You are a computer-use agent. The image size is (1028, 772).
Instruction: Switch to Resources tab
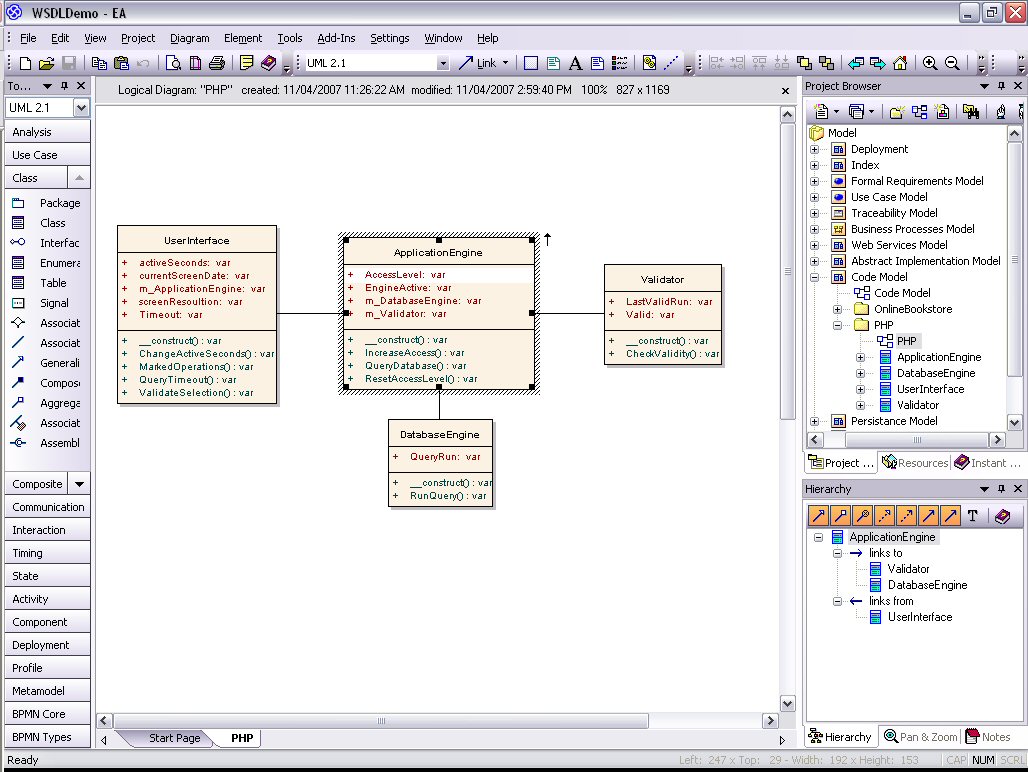[915, 463]
